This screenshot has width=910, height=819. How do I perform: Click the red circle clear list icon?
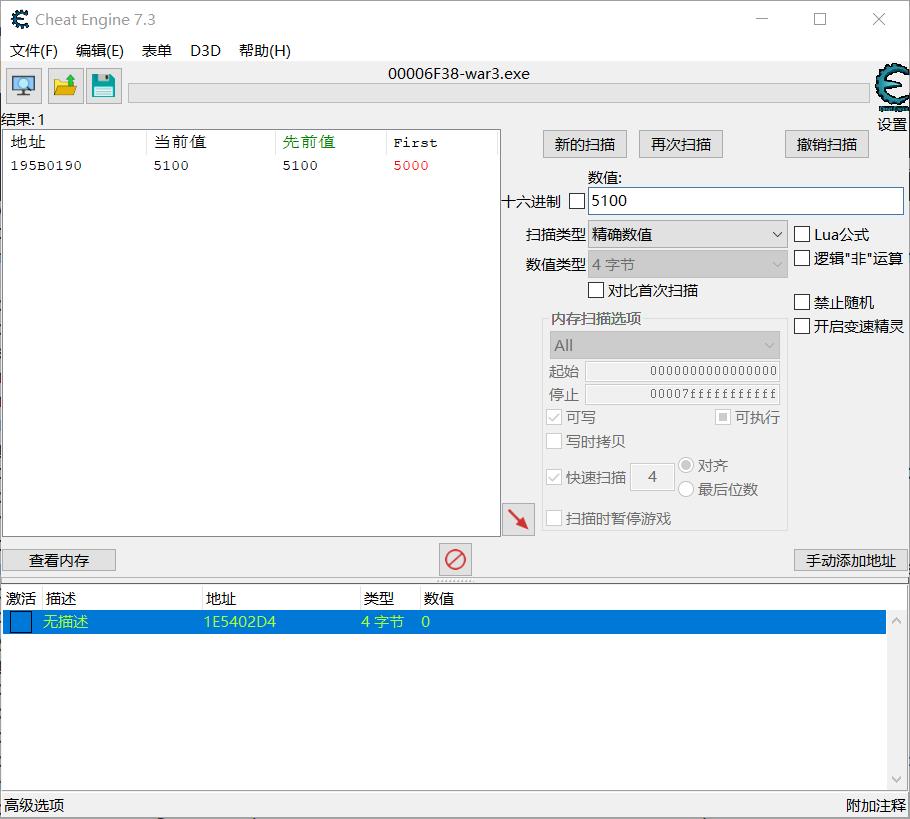click(x=455, y=559)
